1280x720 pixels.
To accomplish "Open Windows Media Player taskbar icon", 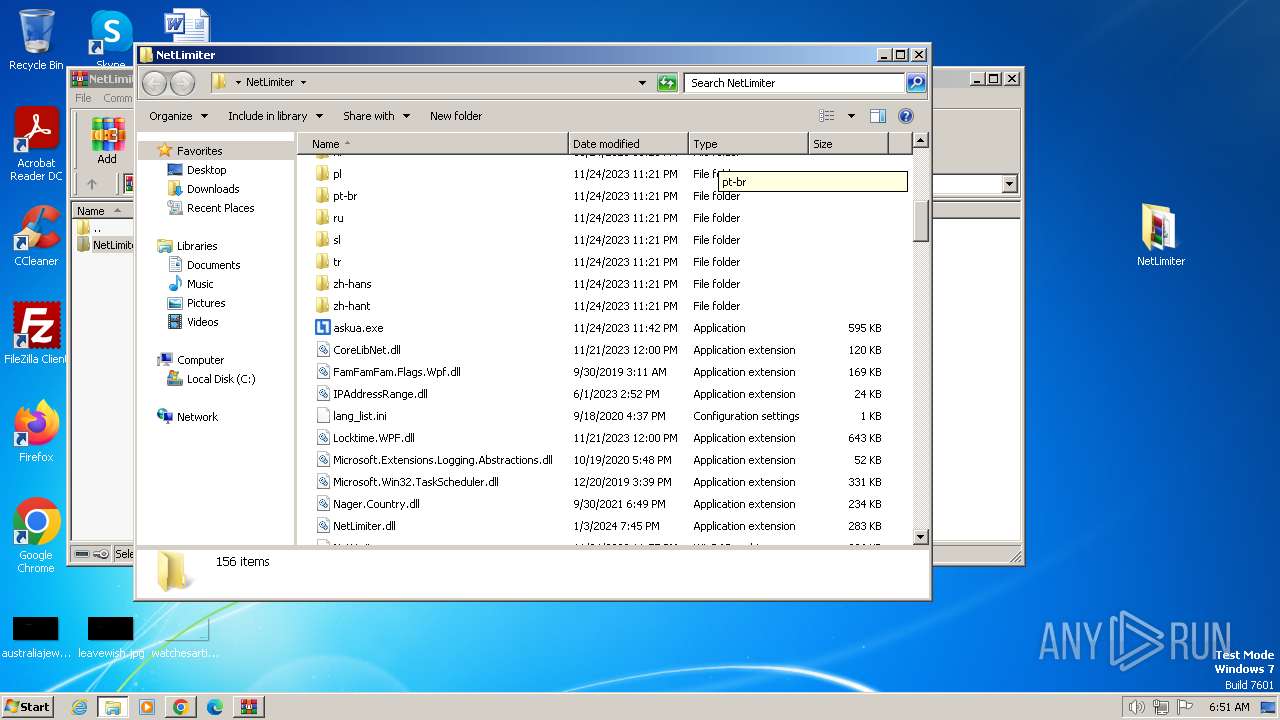I will (147, 707).
